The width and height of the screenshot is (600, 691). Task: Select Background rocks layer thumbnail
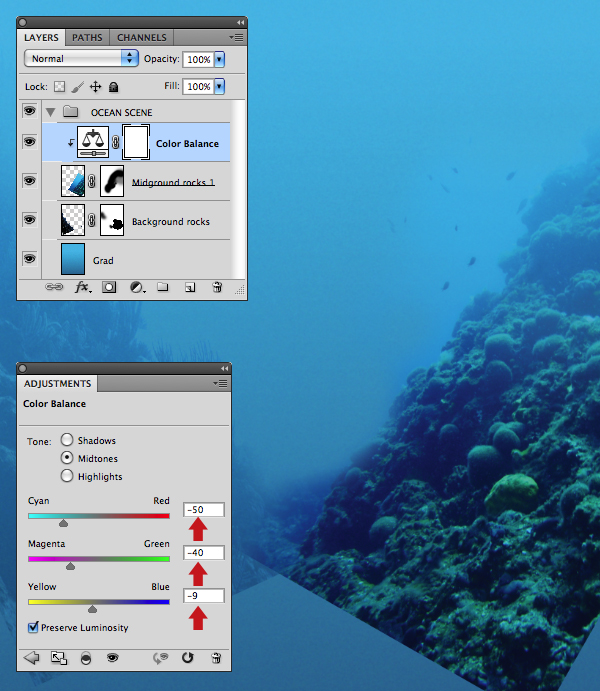tap(73, 219)
